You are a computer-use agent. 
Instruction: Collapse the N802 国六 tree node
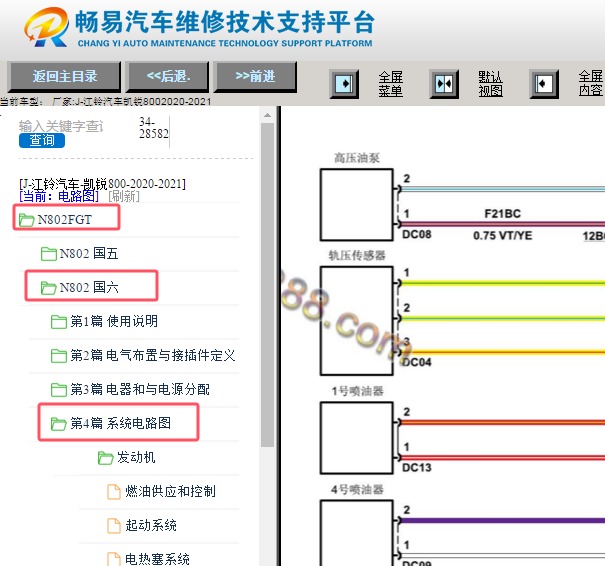(x=89, y=287)
